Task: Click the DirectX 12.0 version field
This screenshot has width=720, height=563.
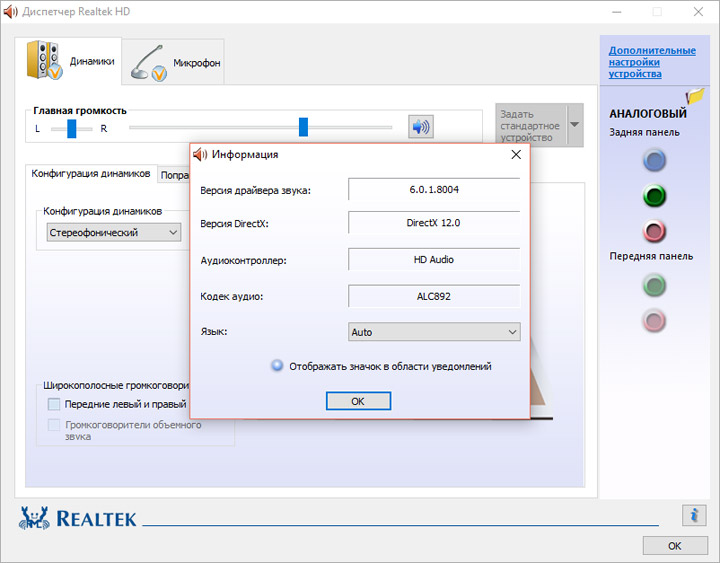Action: [434, 223]
